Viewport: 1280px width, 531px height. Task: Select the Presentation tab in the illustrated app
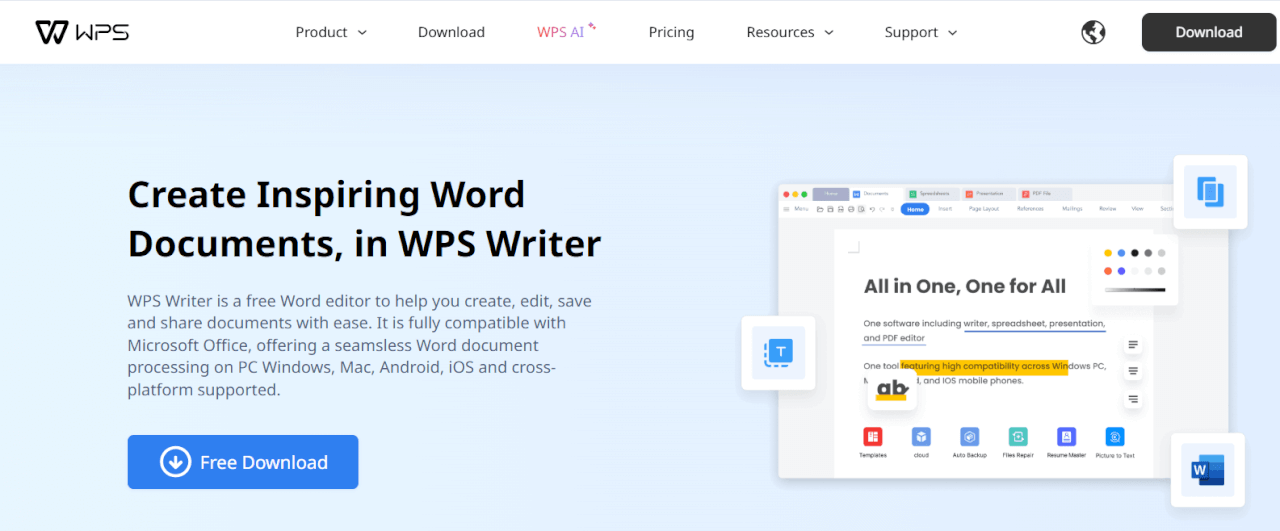click(989, 194)
